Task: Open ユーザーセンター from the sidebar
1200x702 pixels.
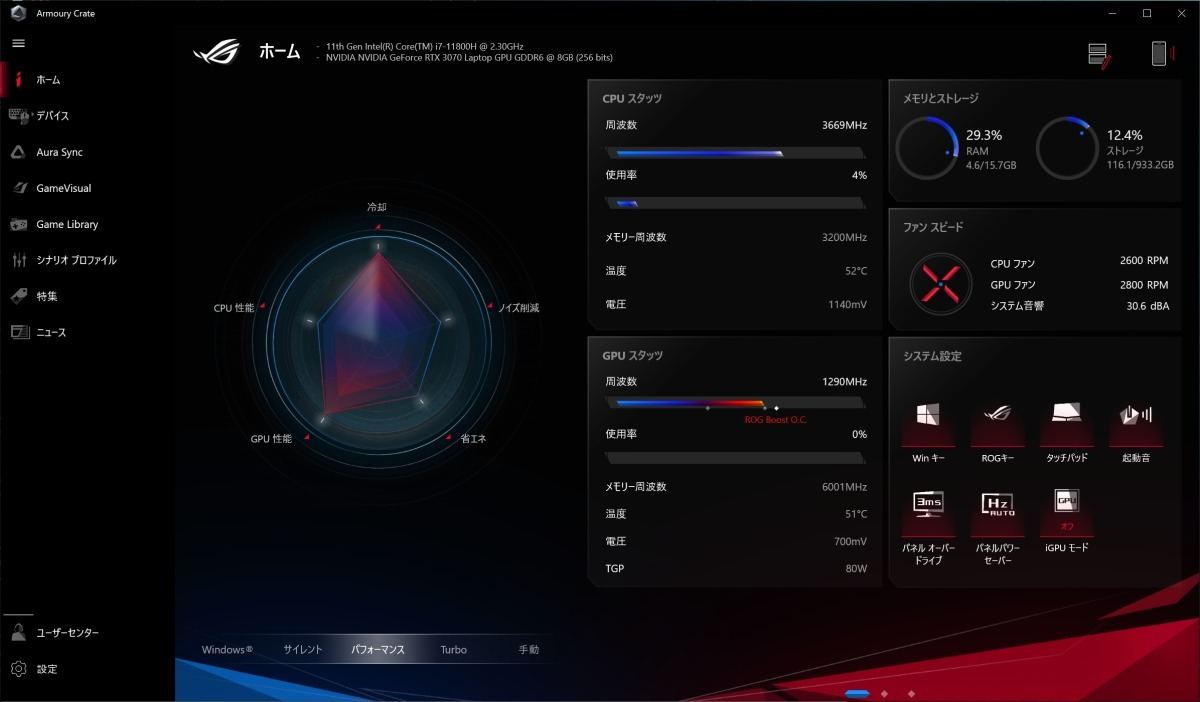Action: pyautogui.click(x=68, y=633)
